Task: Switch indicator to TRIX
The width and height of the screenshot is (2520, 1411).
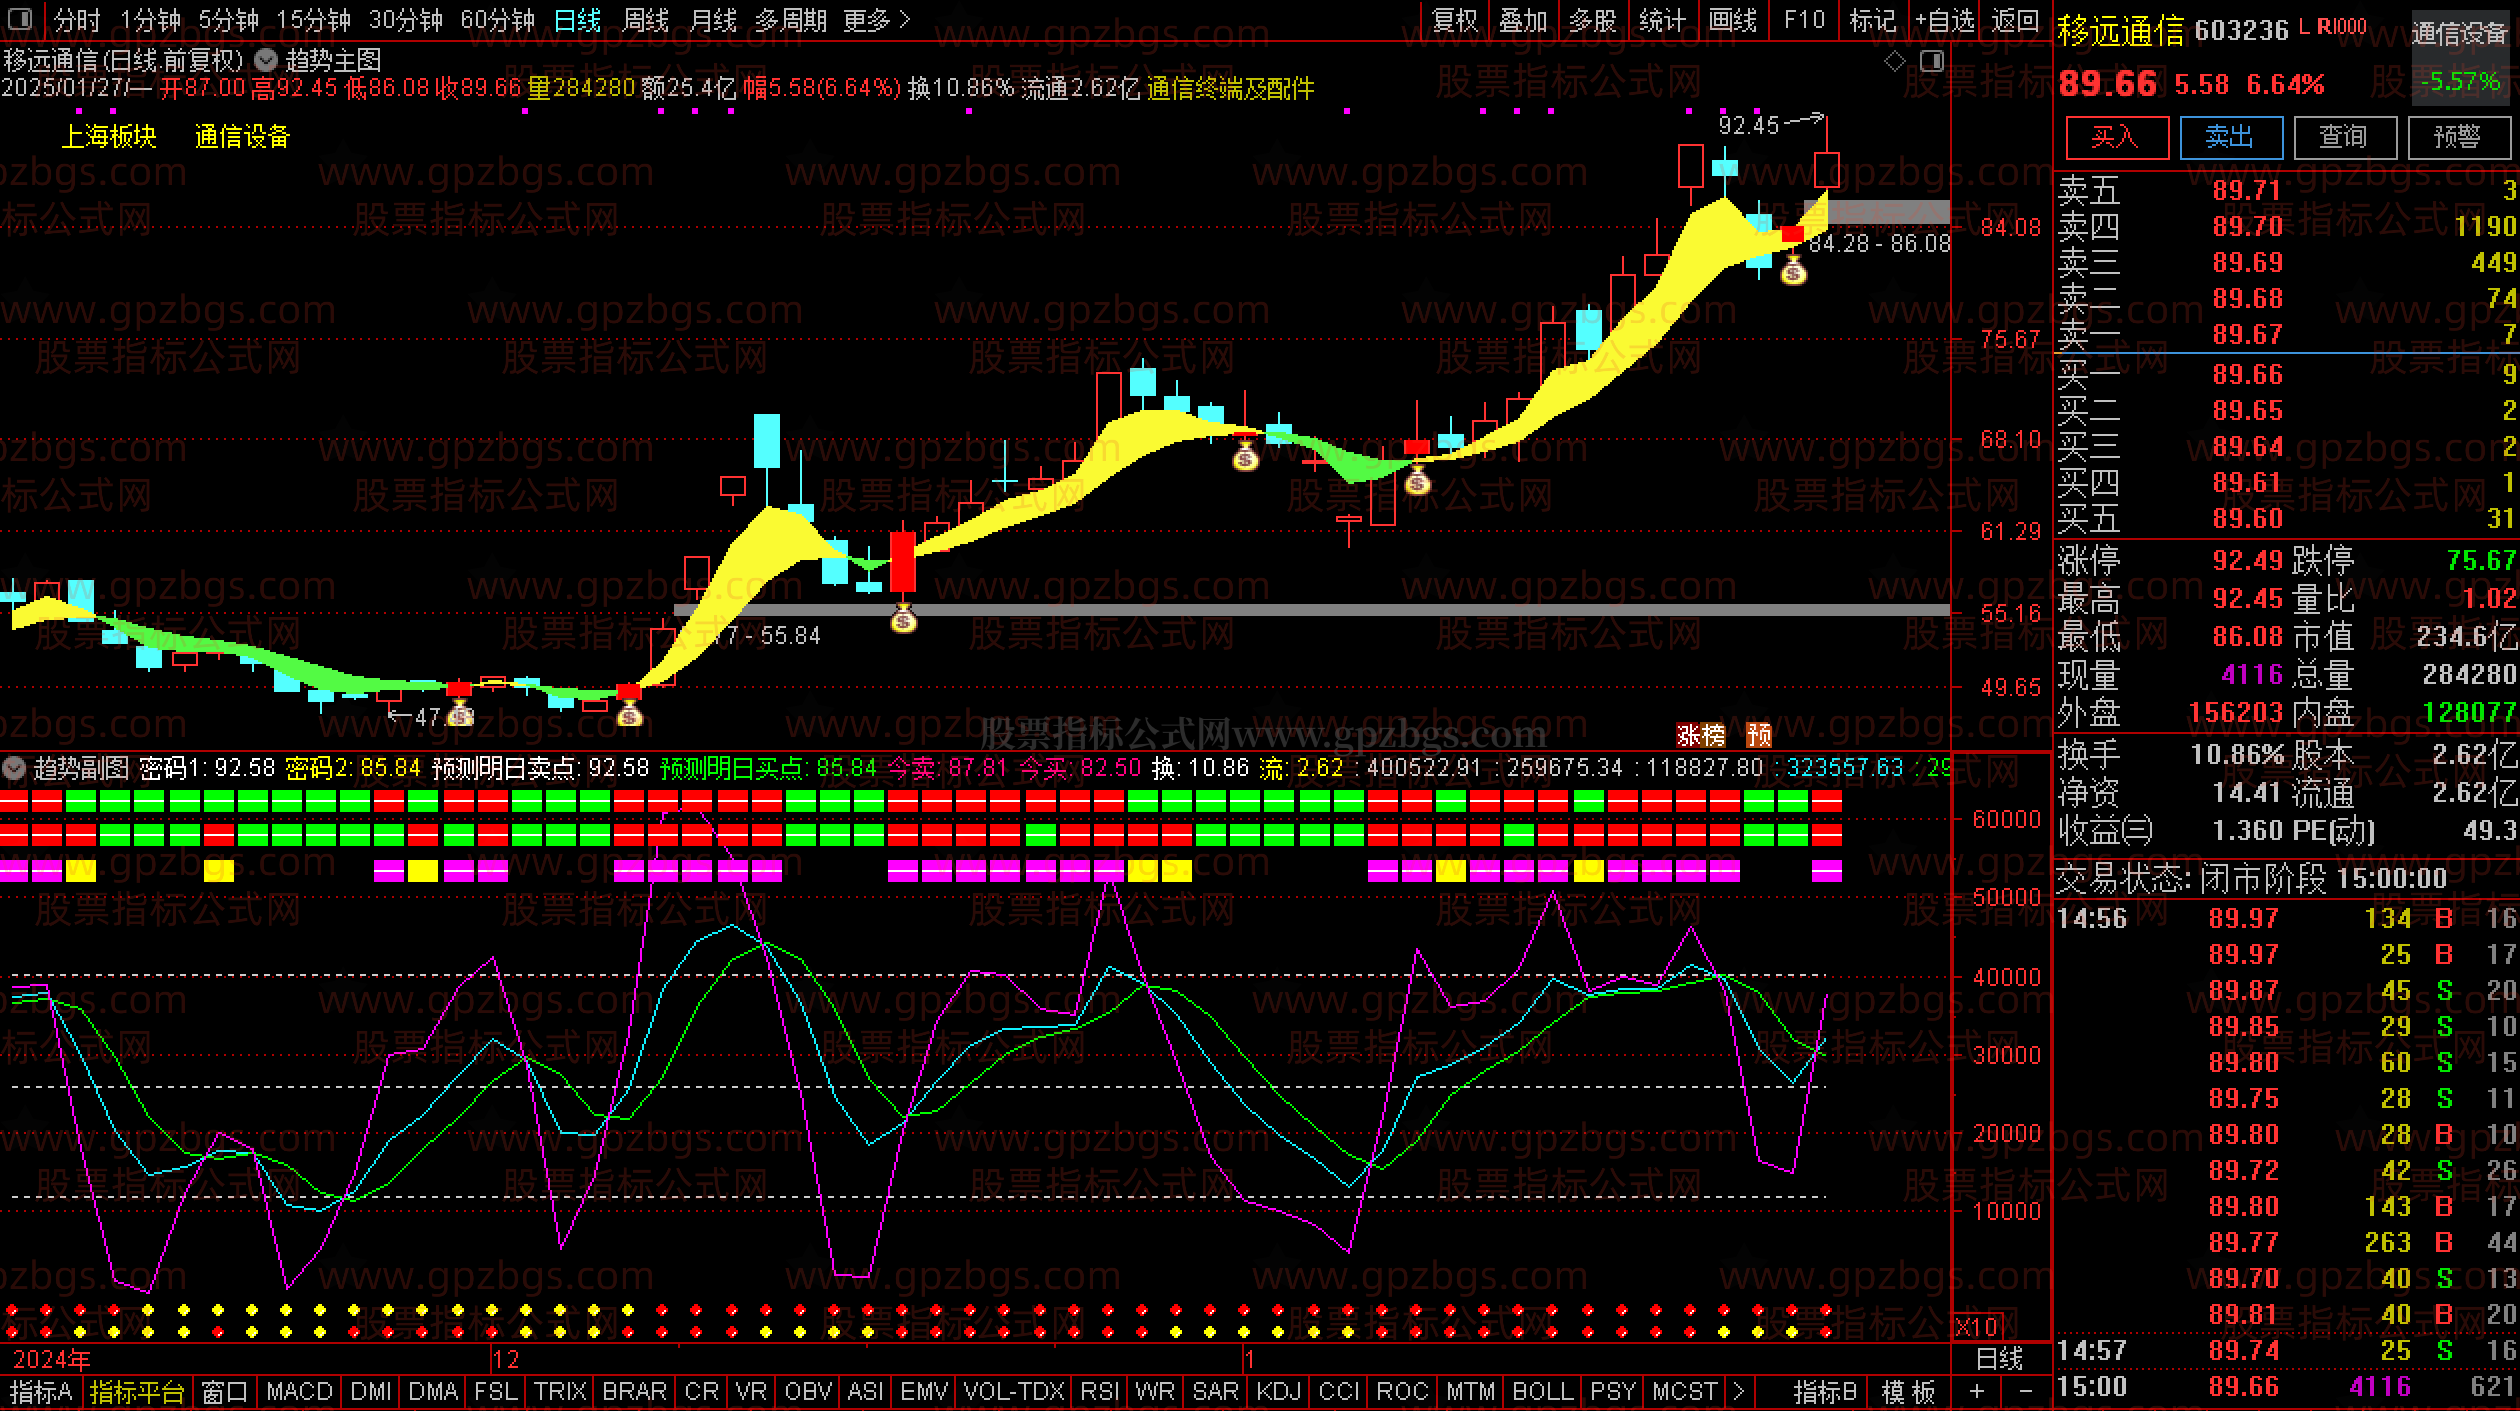Action: (x=560, y=1391)
